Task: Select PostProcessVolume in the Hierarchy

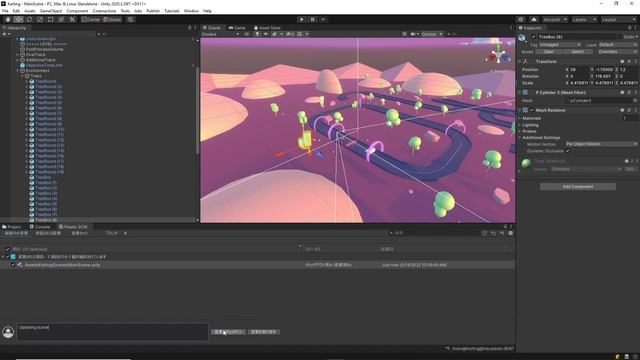Action: 44,49
